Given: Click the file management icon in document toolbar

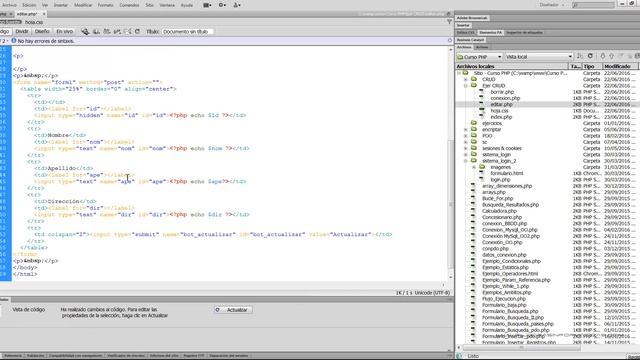Looking at the screenshot, I should pos(107,31).
